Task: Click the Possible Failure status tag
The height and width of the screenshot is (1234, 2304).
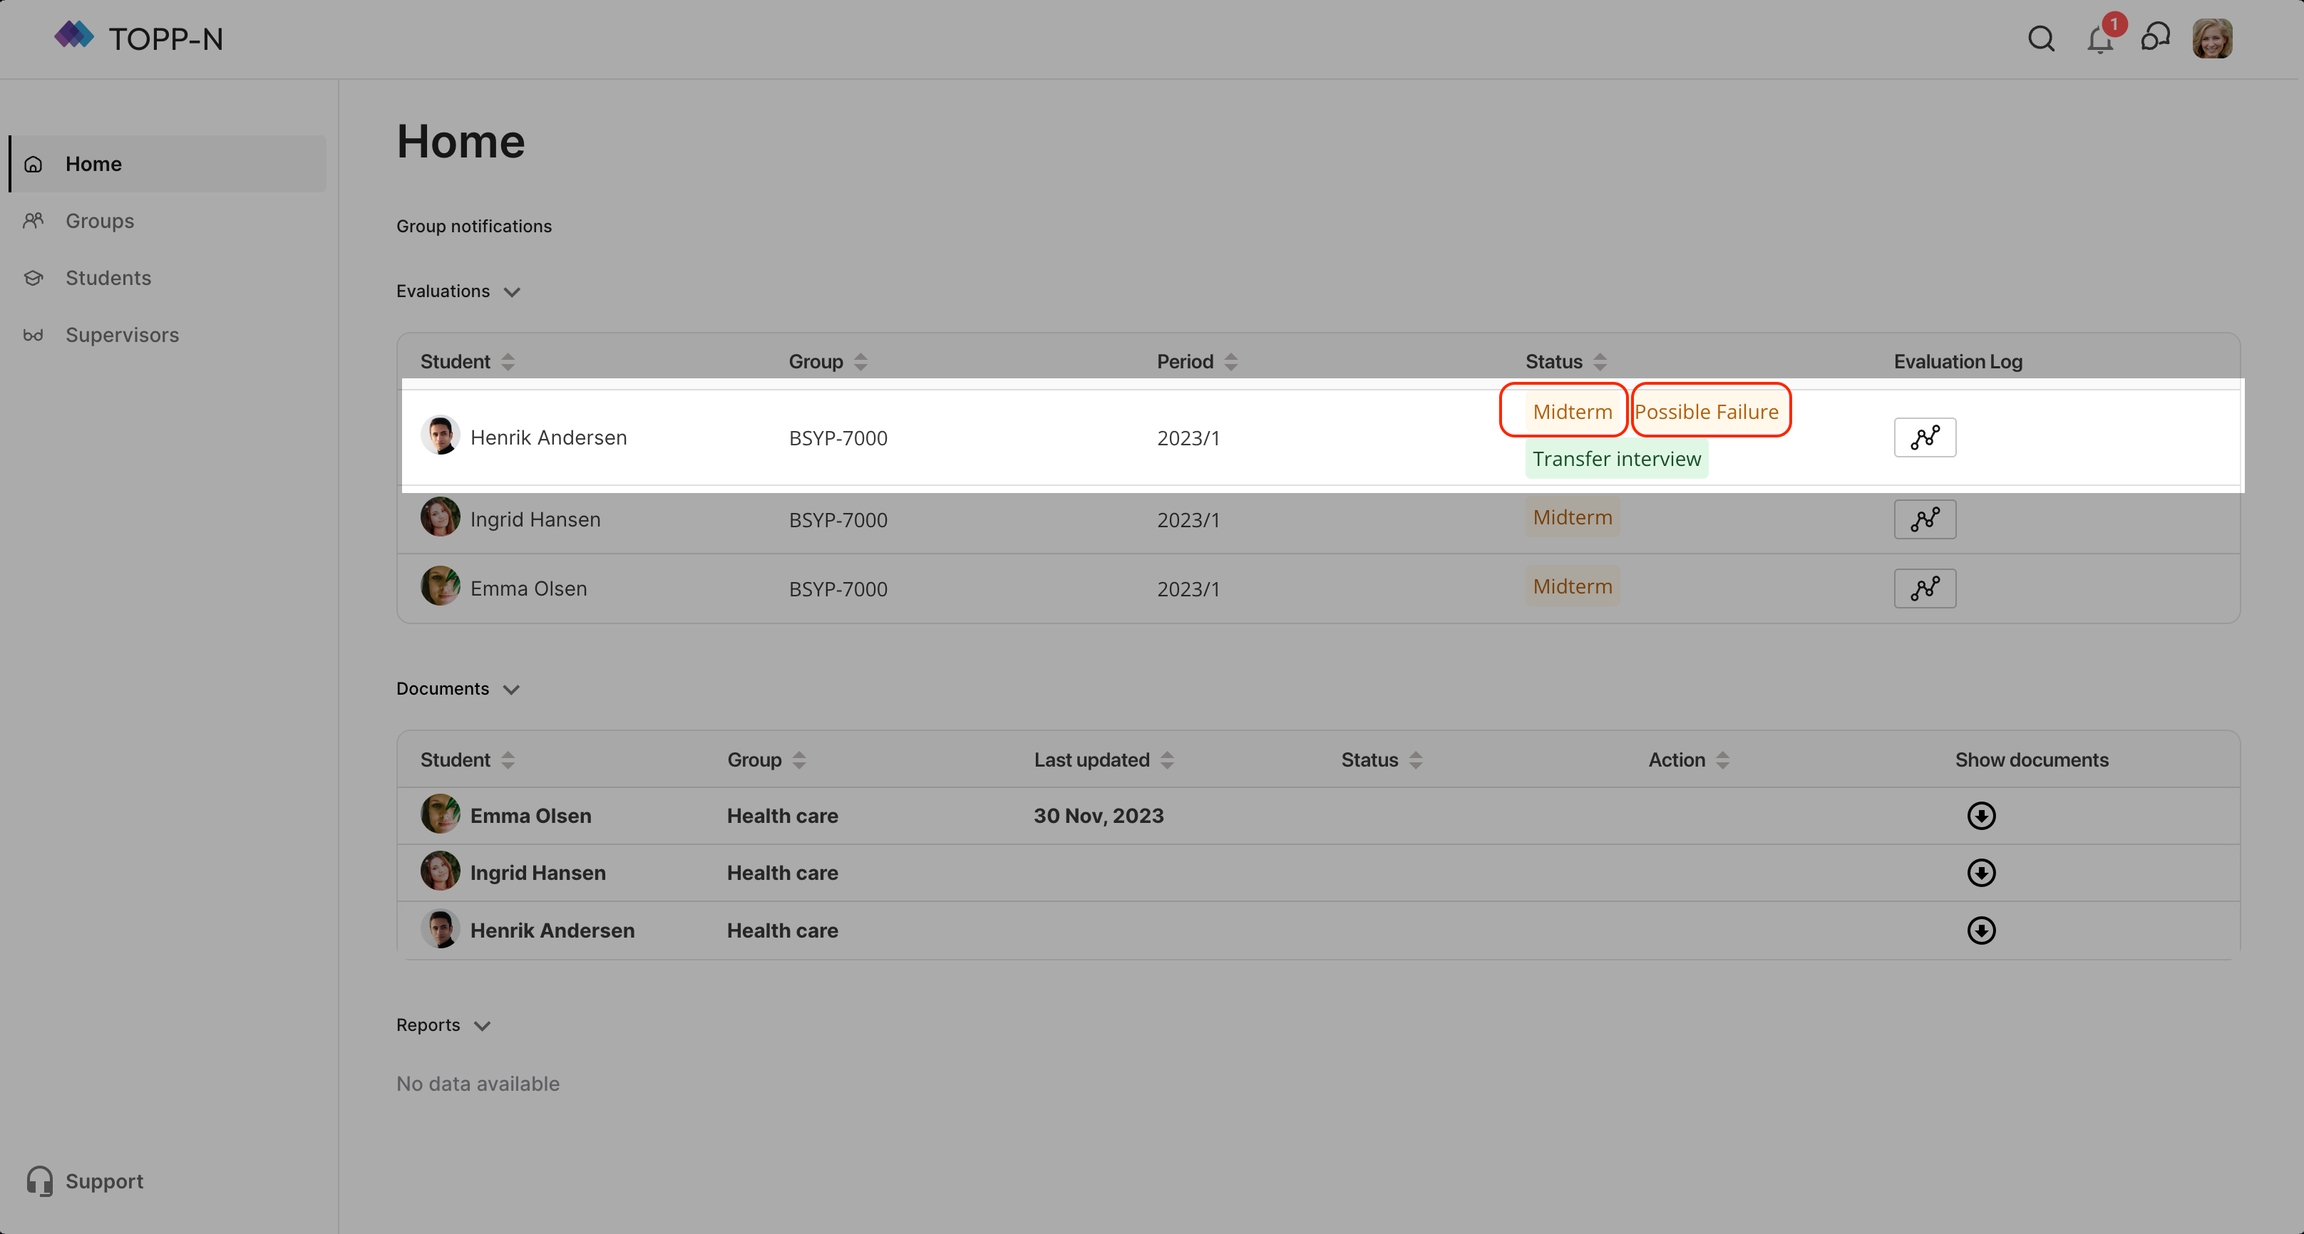Action: (1706, 412)
